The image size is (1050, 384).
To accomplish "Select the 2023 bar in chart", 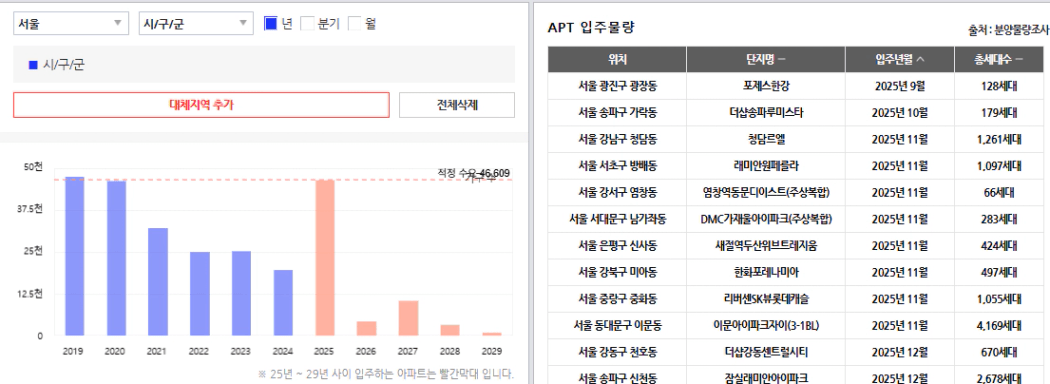I will point(242,294).
